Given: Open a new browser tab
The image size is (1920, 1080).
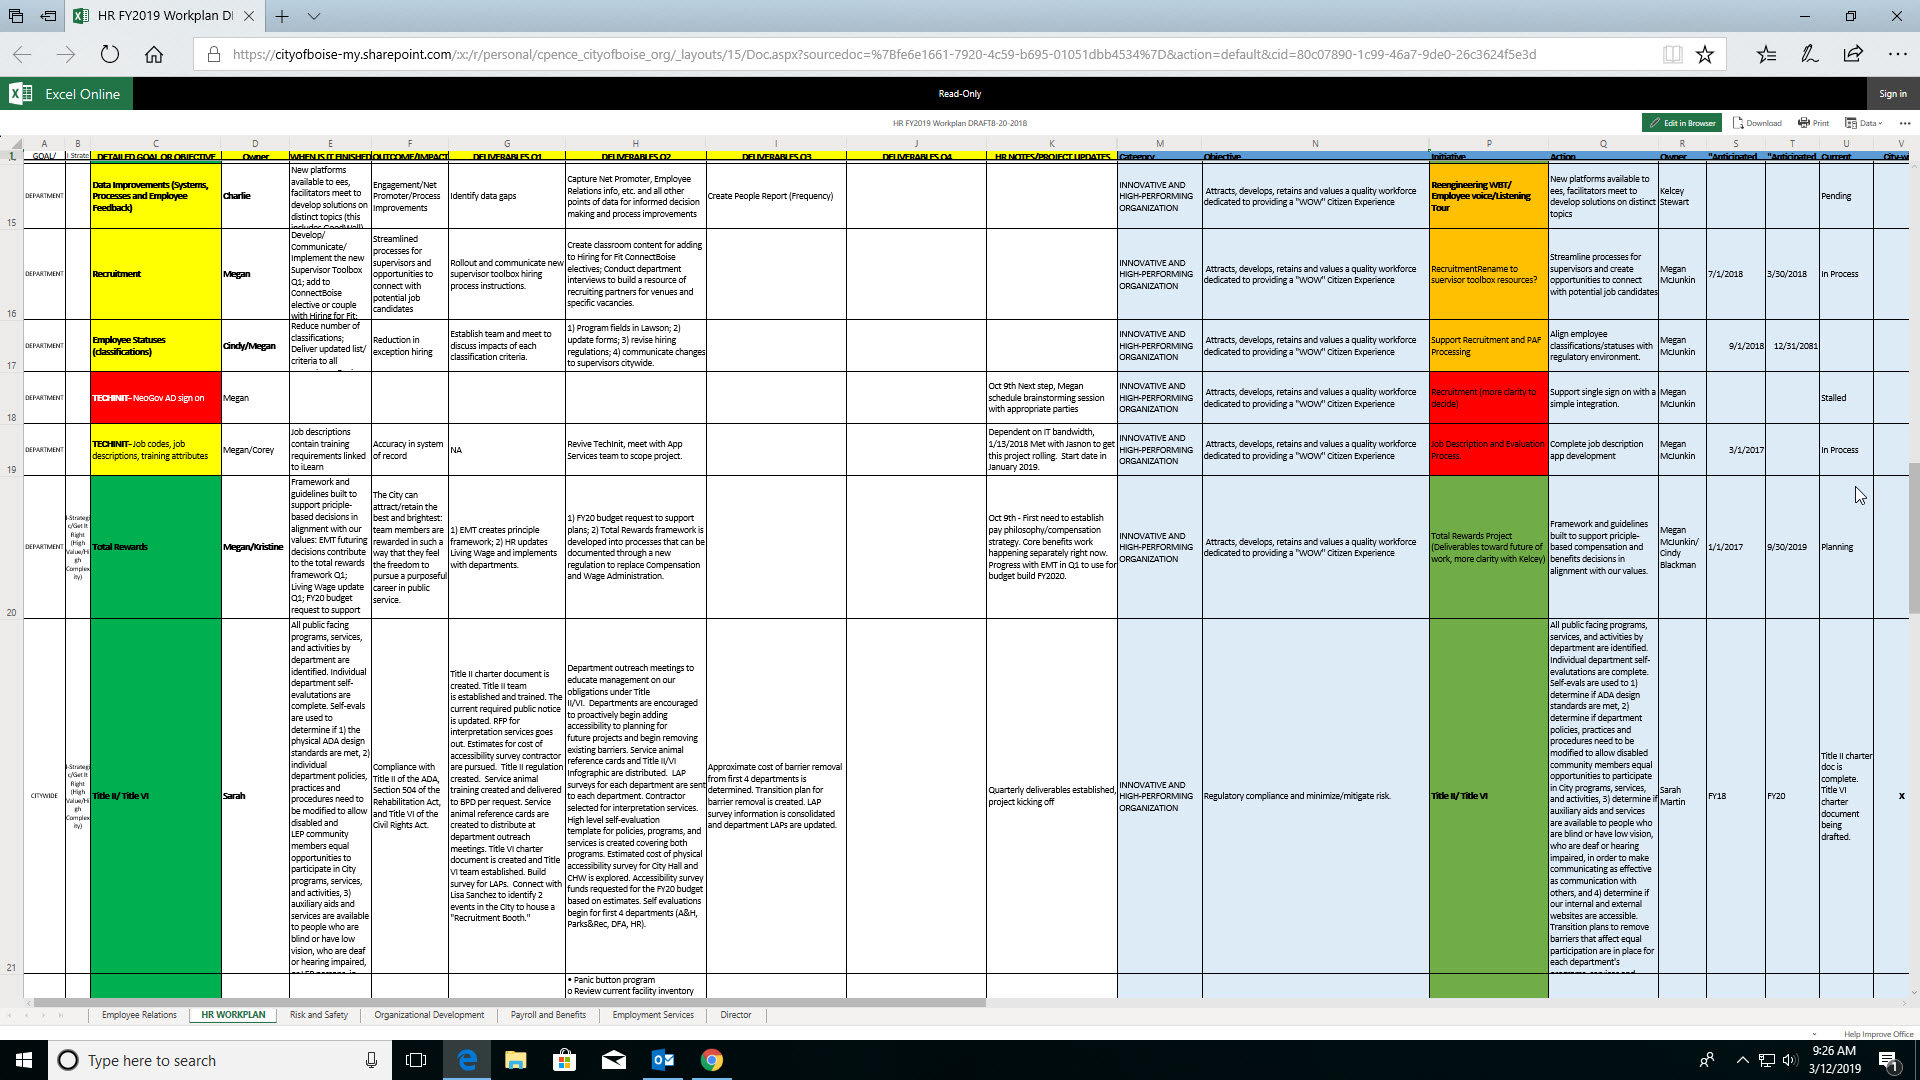Looking at the screenshot, I should (x=282, y=16).
